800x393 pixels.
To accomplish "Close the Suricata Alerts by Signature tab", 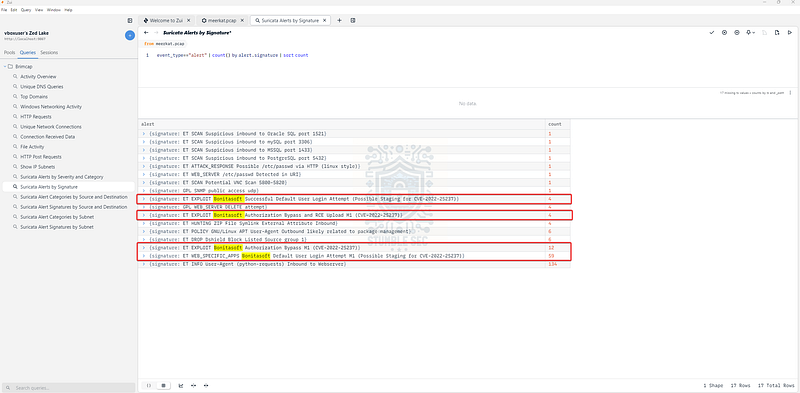I will click(324, 20).
